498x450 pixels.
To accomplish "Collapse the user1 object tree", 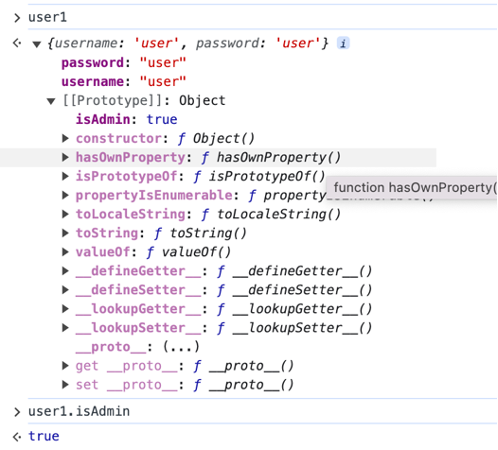I will point(37,44).
